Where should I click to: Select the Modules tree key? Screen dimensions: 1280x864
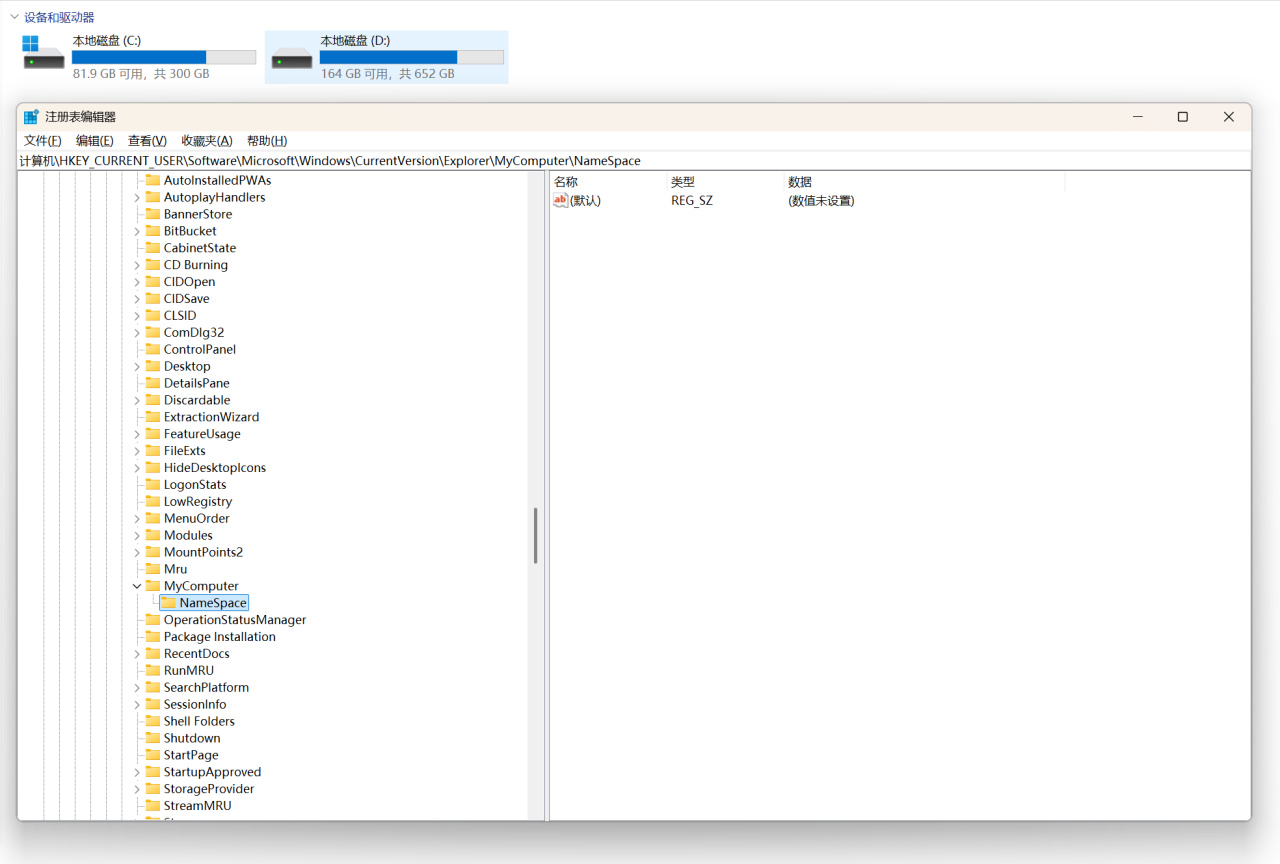(x=188, y=535)
